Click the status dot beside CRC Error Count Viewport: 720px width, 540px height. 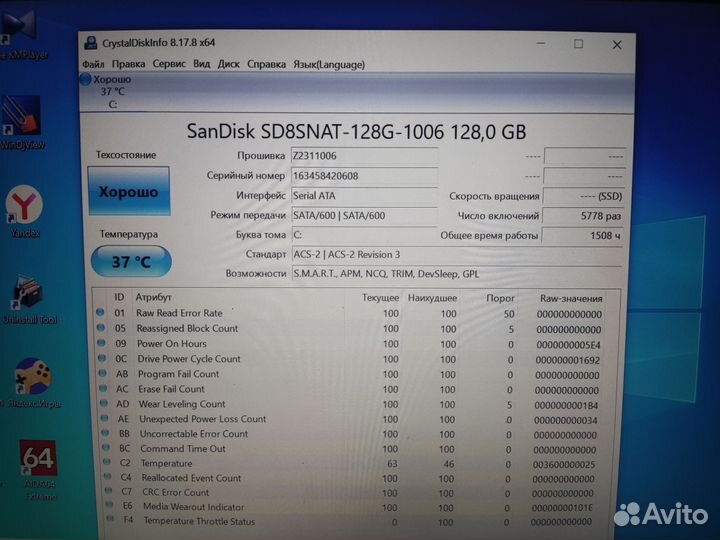point(108,491)
